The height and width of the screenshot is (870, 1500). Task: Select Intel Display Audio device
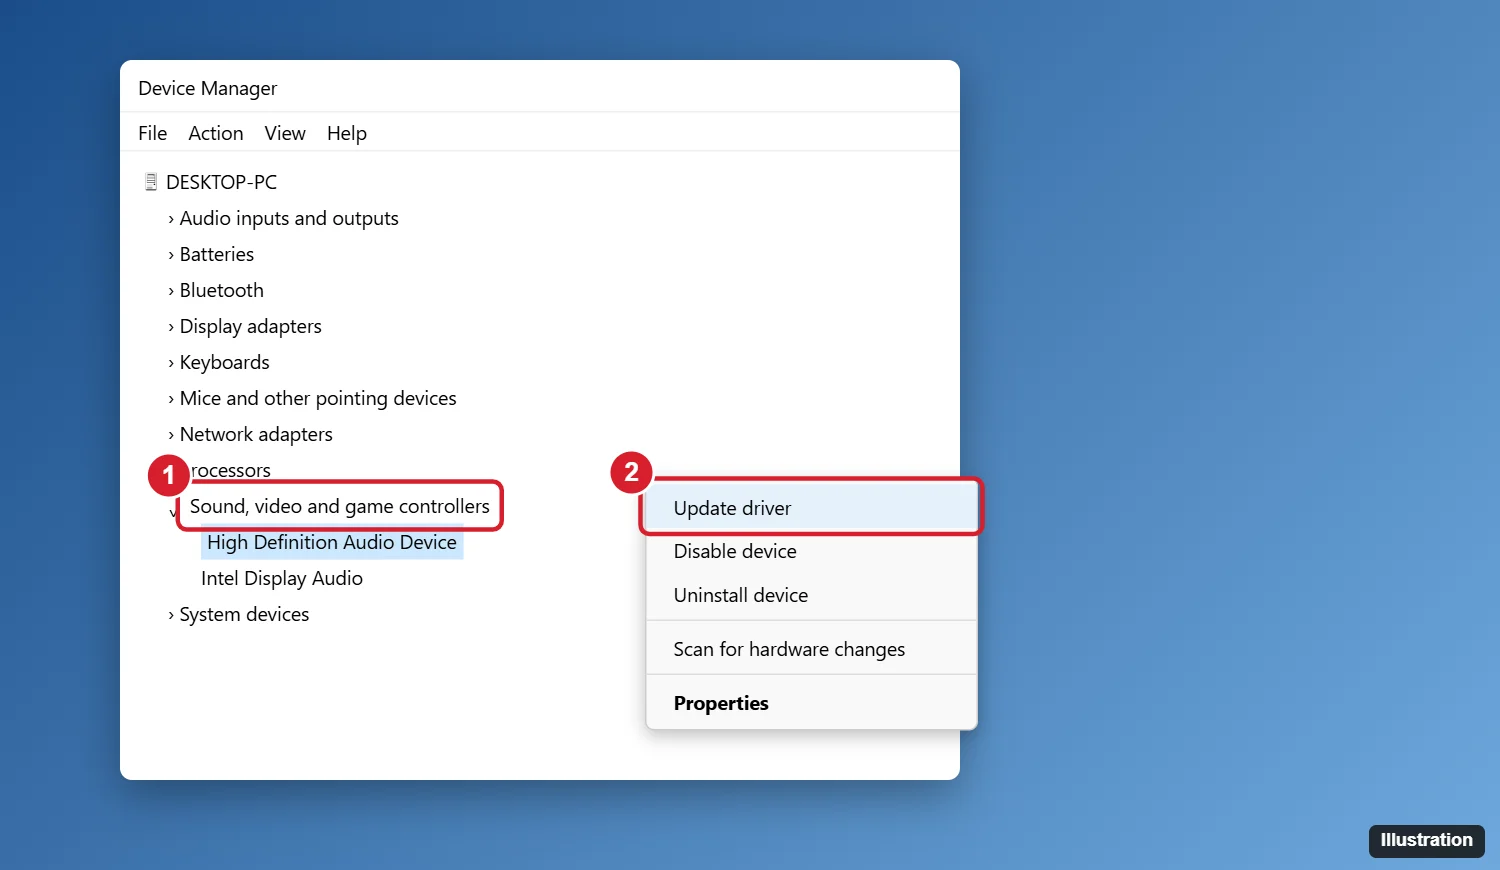coord(282,578)
